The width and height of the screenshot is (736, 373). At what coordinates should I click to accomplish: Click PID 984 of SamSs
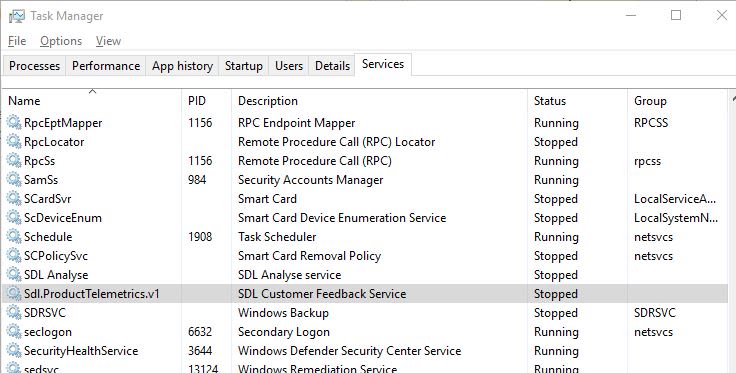tap(197, 180)
